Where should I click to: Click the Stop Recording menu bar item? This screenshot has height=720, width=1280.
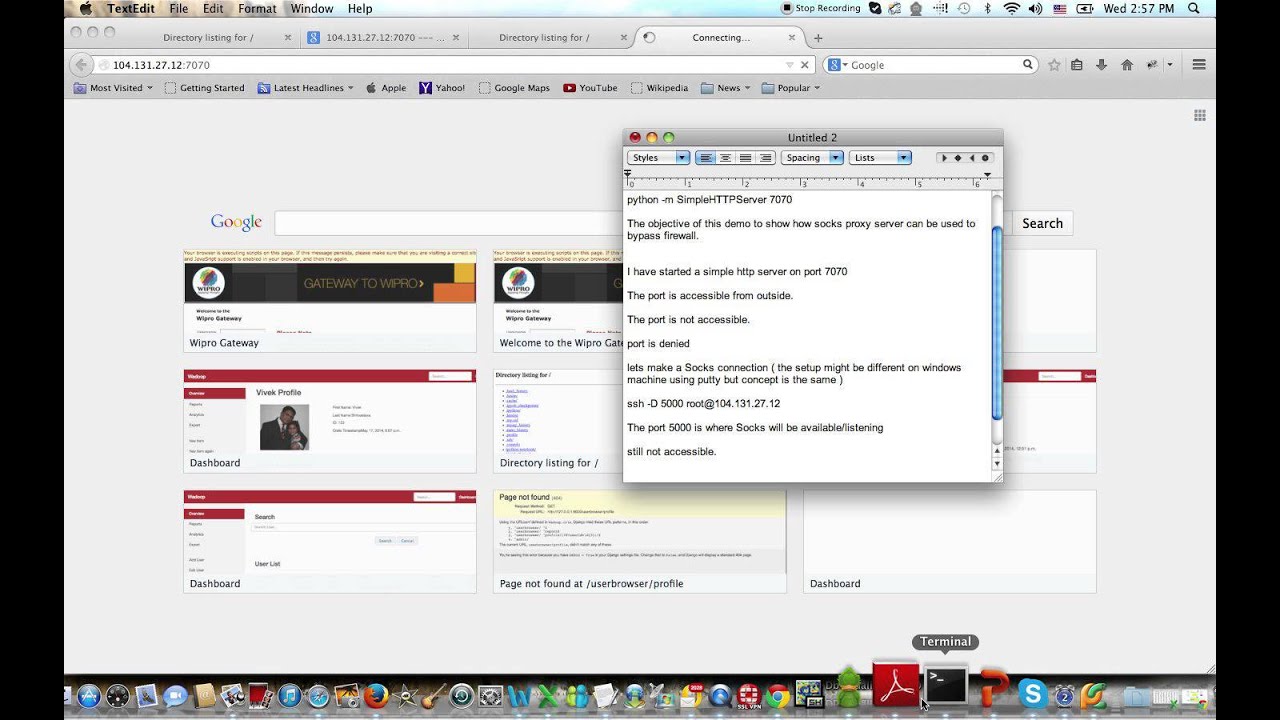(x=820, y=8)
